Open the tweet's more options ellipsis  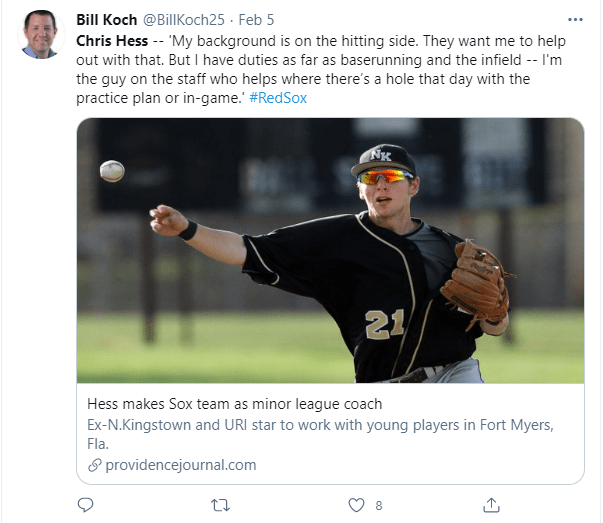[x=574, y=19]
